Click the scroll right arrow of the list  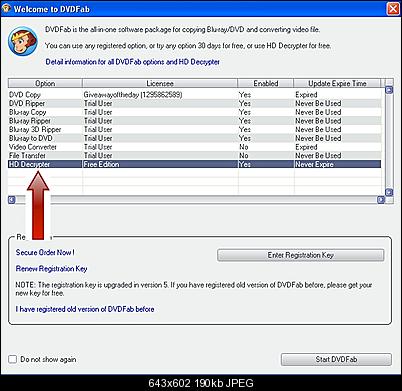(x=381, y=199)
